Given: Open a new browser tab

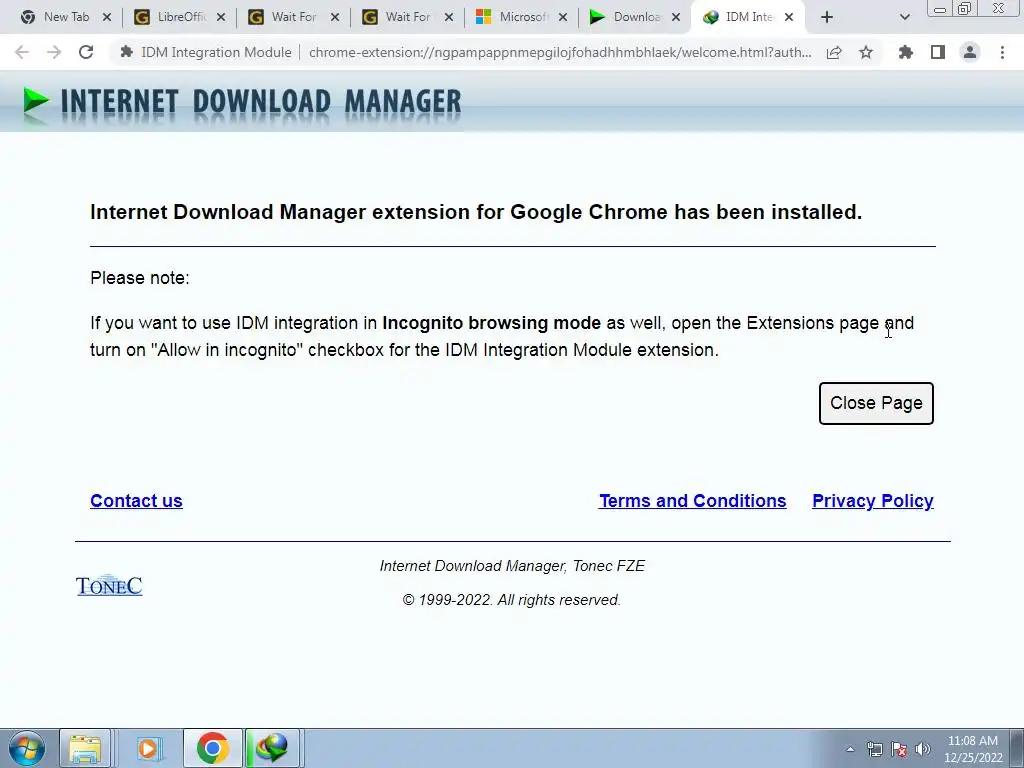Looking at the screenshot, I should click(827, 18).
